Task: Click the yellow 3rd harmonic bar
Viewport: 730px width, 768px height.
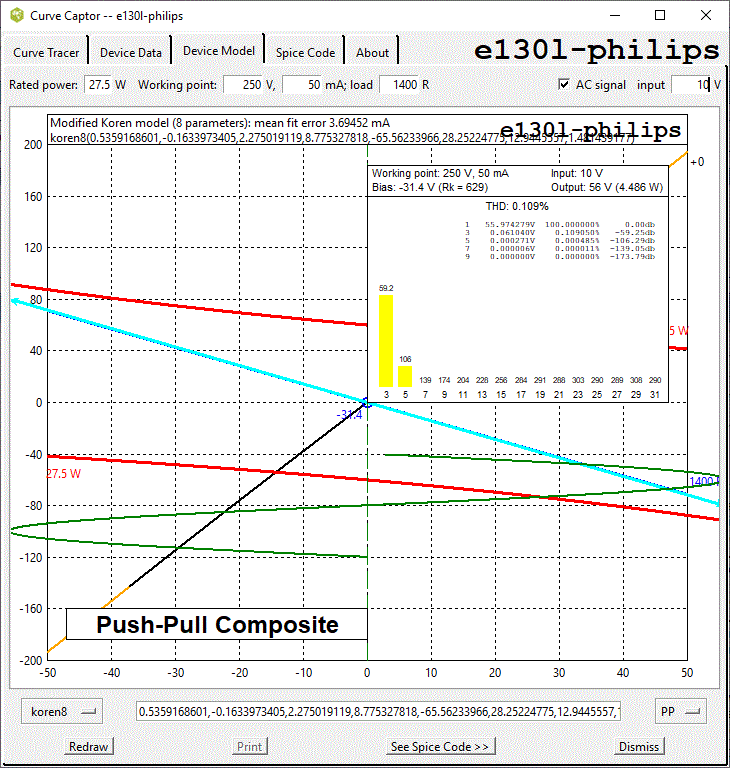Action: click(x=386, y=341)
